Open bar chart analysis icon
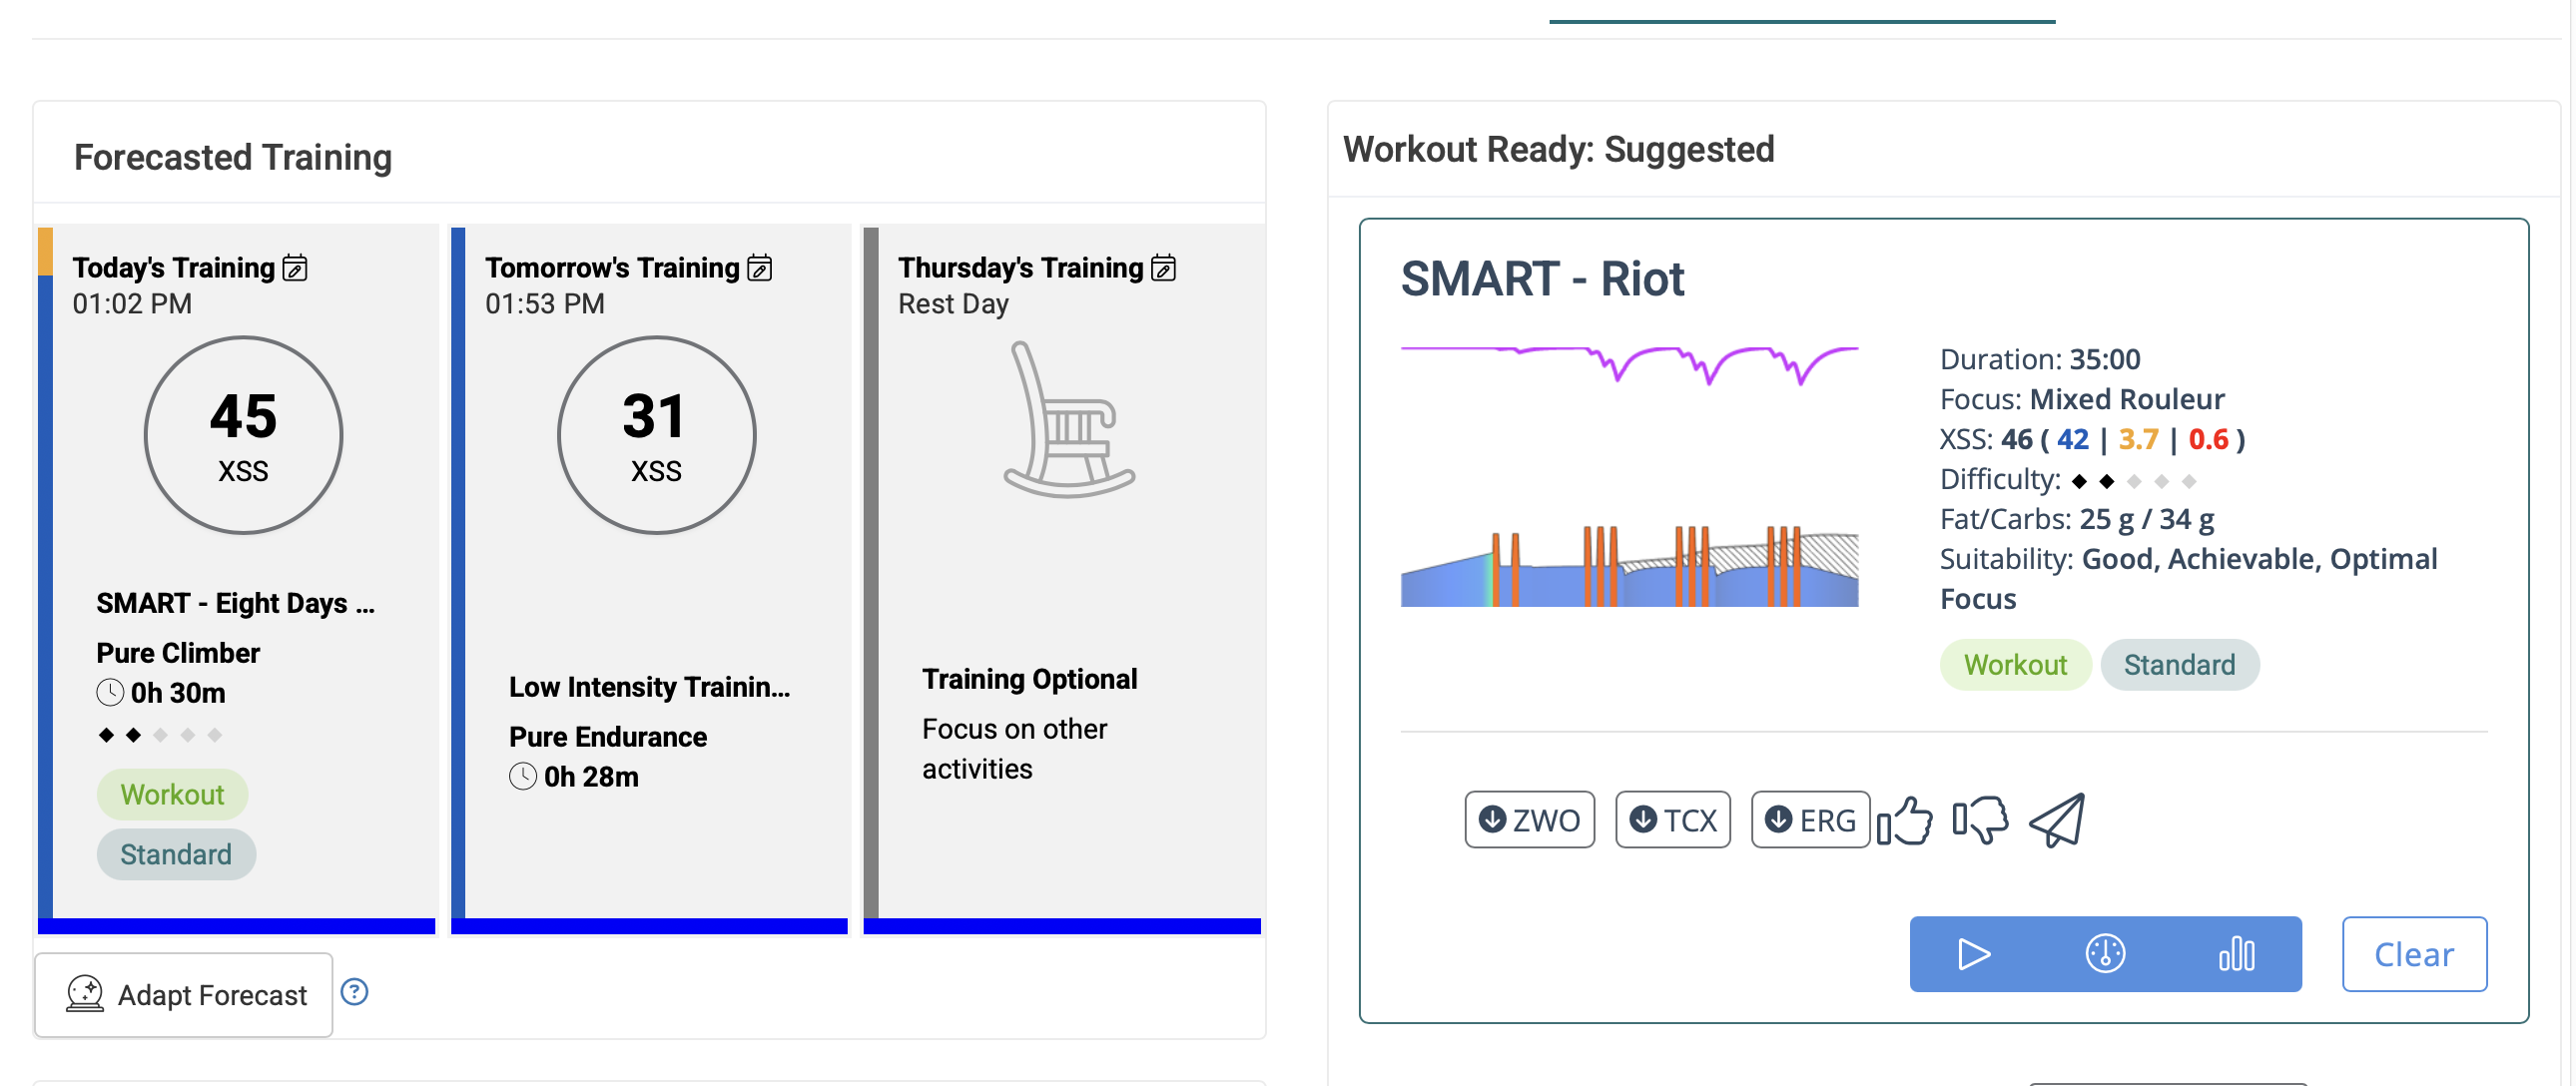This screenshot has height=1086, width=2576. (x=2236, y=954)
